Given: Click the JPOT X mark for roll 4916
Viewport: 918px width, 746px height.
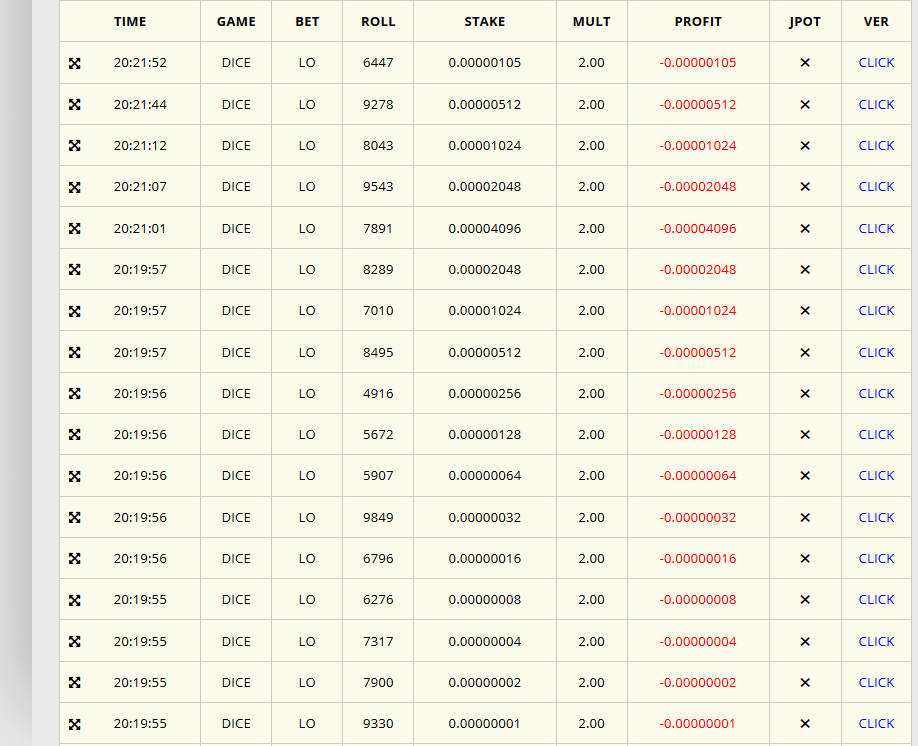Looking at the screenshot, I should click(805, 394).
